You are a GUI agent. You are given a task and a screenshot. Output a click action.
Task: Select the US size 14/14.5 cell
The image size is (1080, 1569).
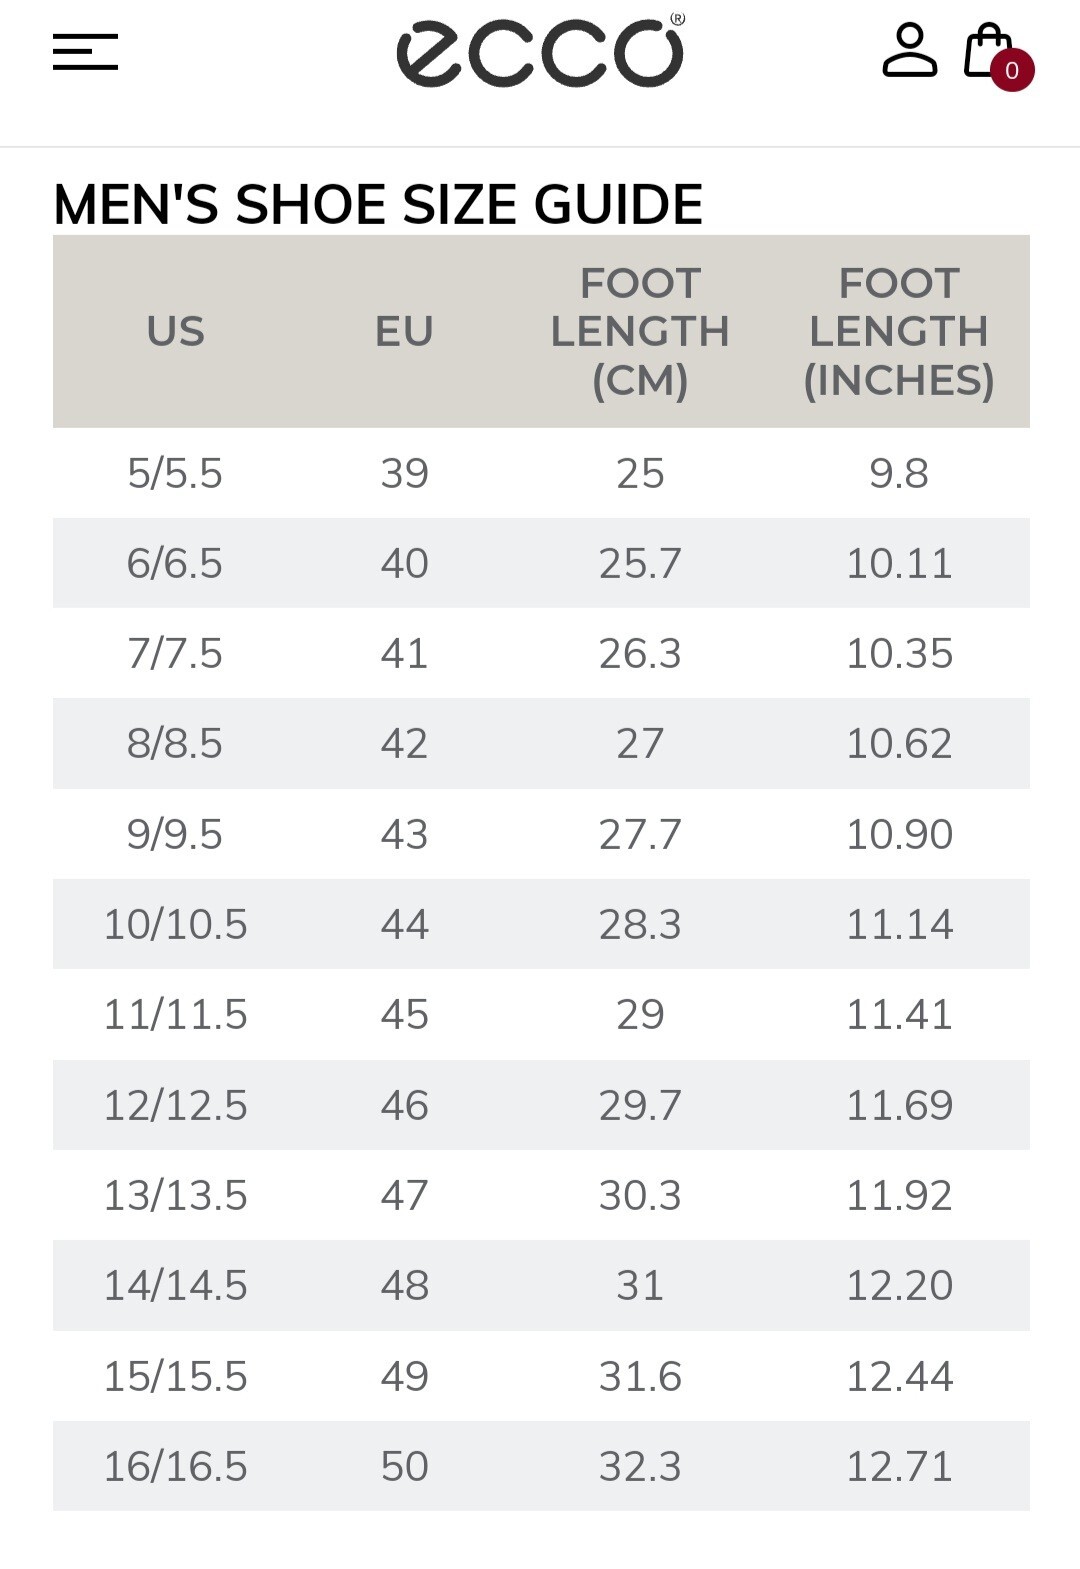[175, 1285]
